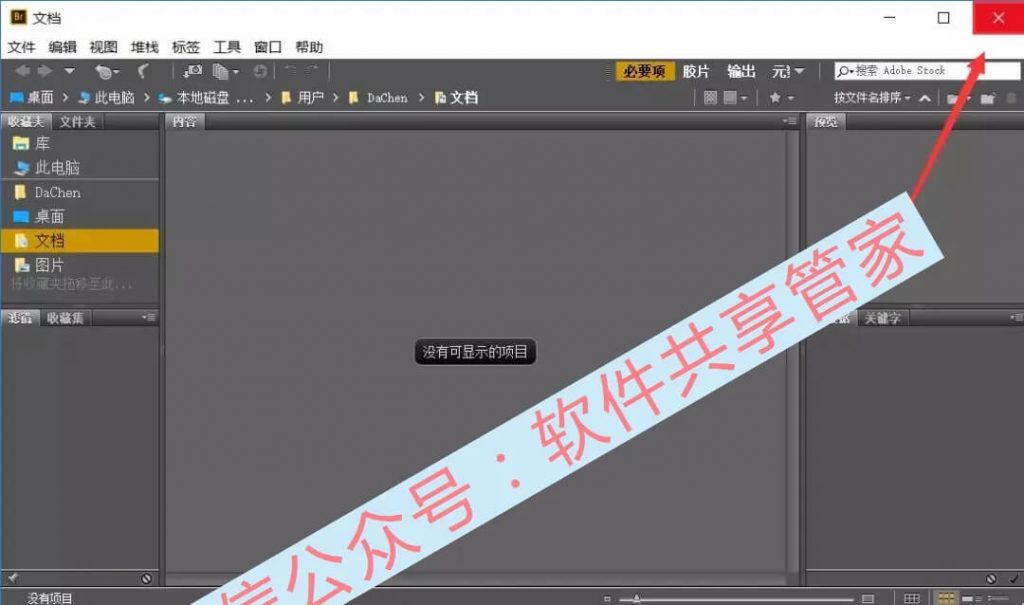Switch to 必要项 workspace
Screen dimensions: 1024x605
[x=644, y=71]
